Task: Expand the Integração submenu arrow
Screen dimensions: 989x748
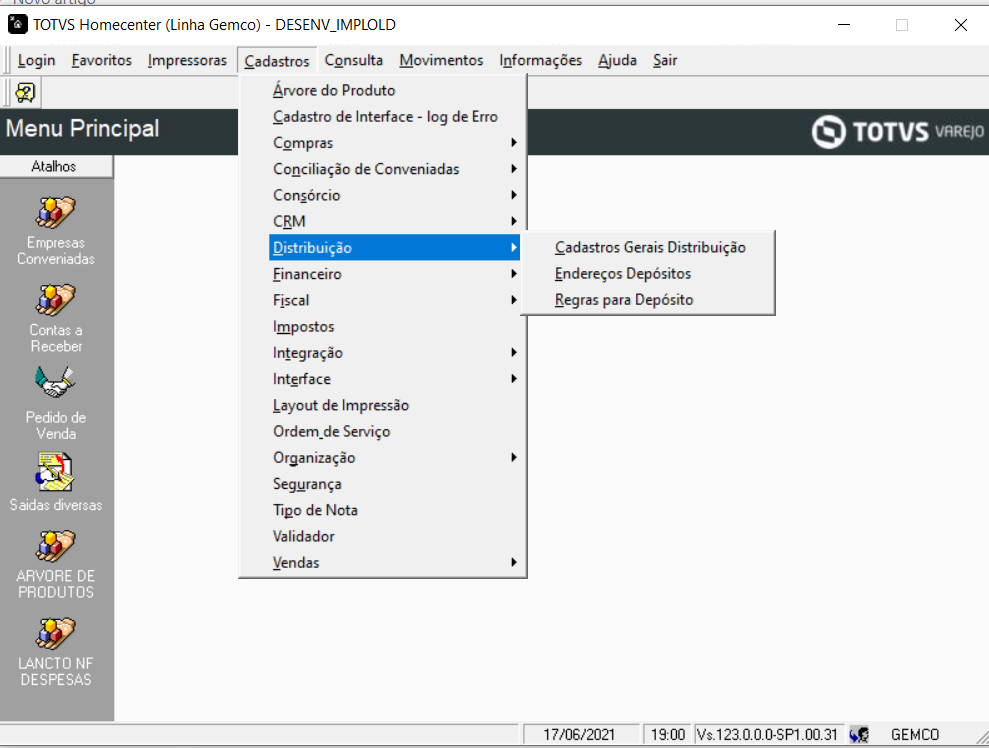Action: (514, 353)
